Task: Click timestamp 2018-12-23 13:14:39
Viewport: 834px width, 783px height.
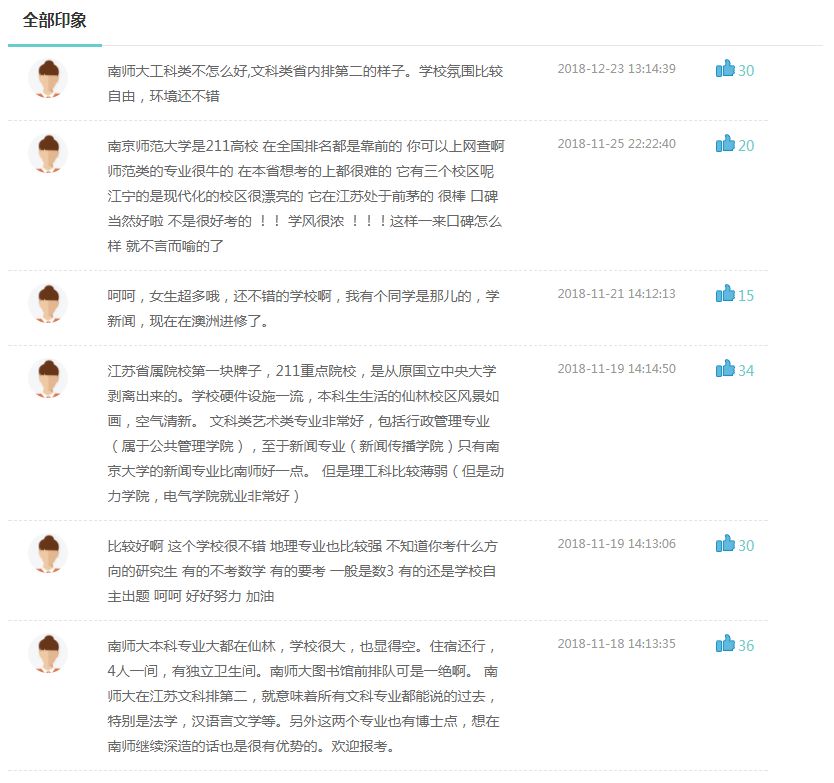Action: 616,69
